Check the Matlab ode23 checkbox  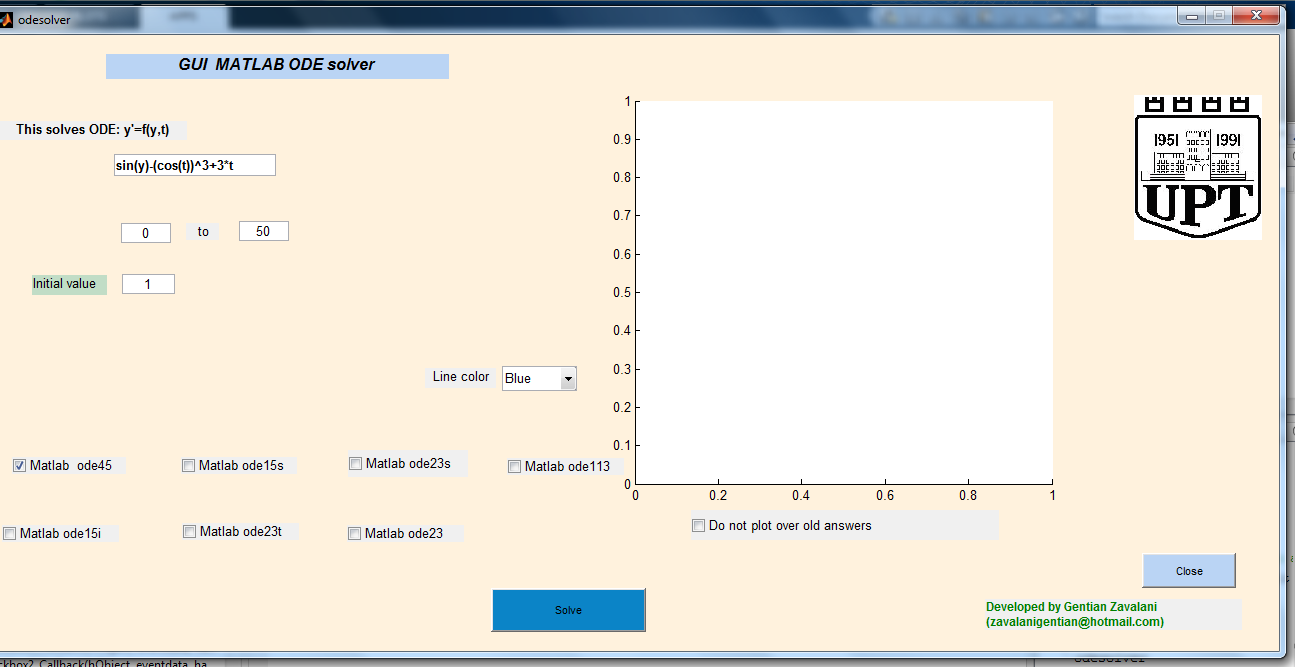pos(354,534)
